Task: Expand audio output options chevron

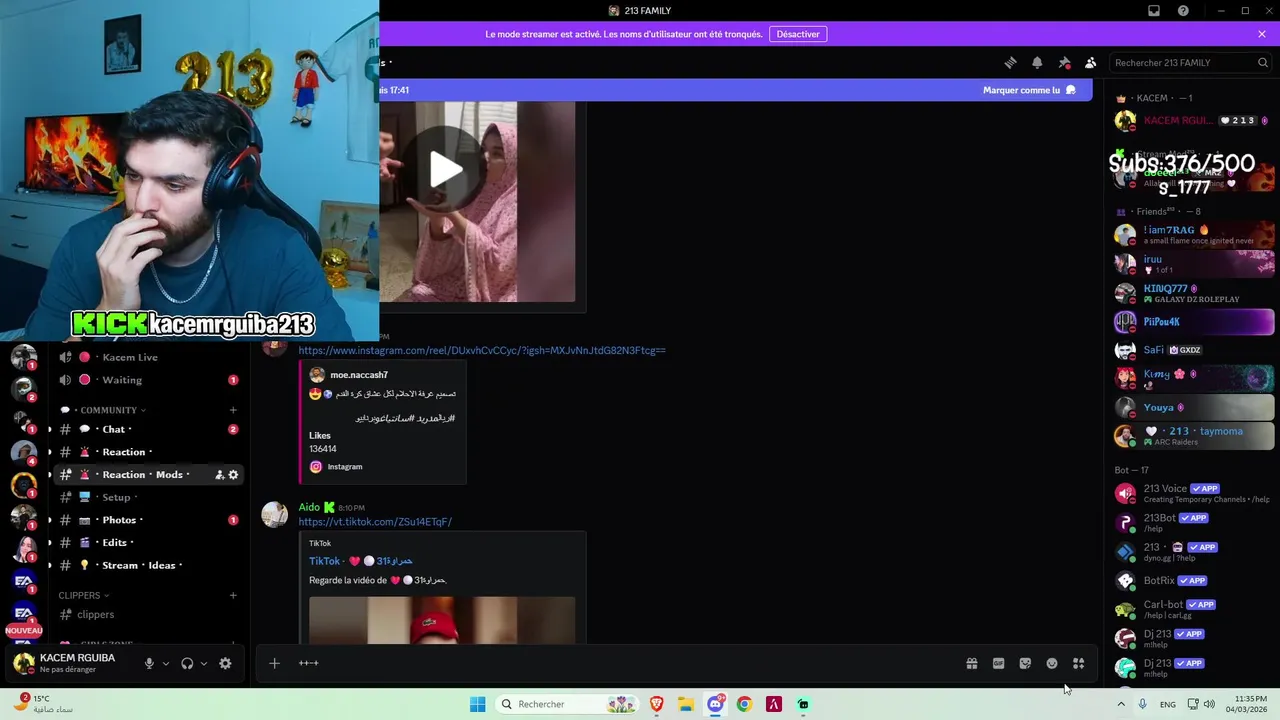Action: coord(204,663)
